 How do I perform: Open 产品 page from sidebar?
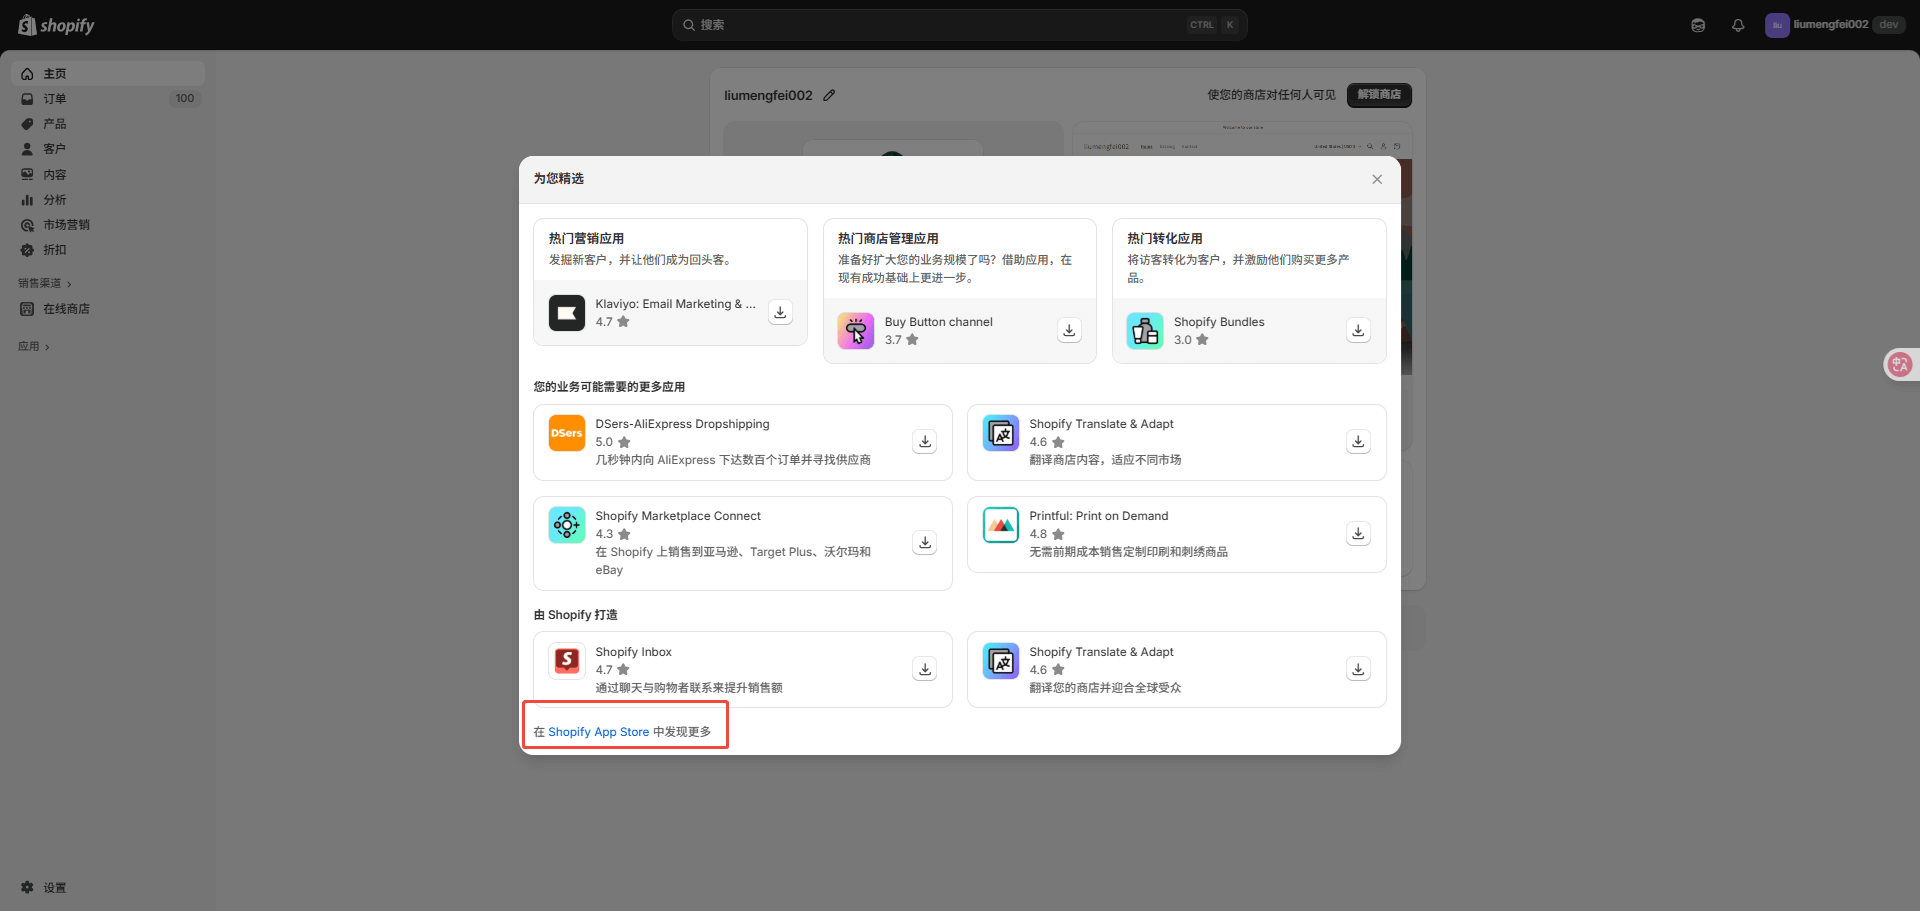pyautogui.click(x=55, y=124)
